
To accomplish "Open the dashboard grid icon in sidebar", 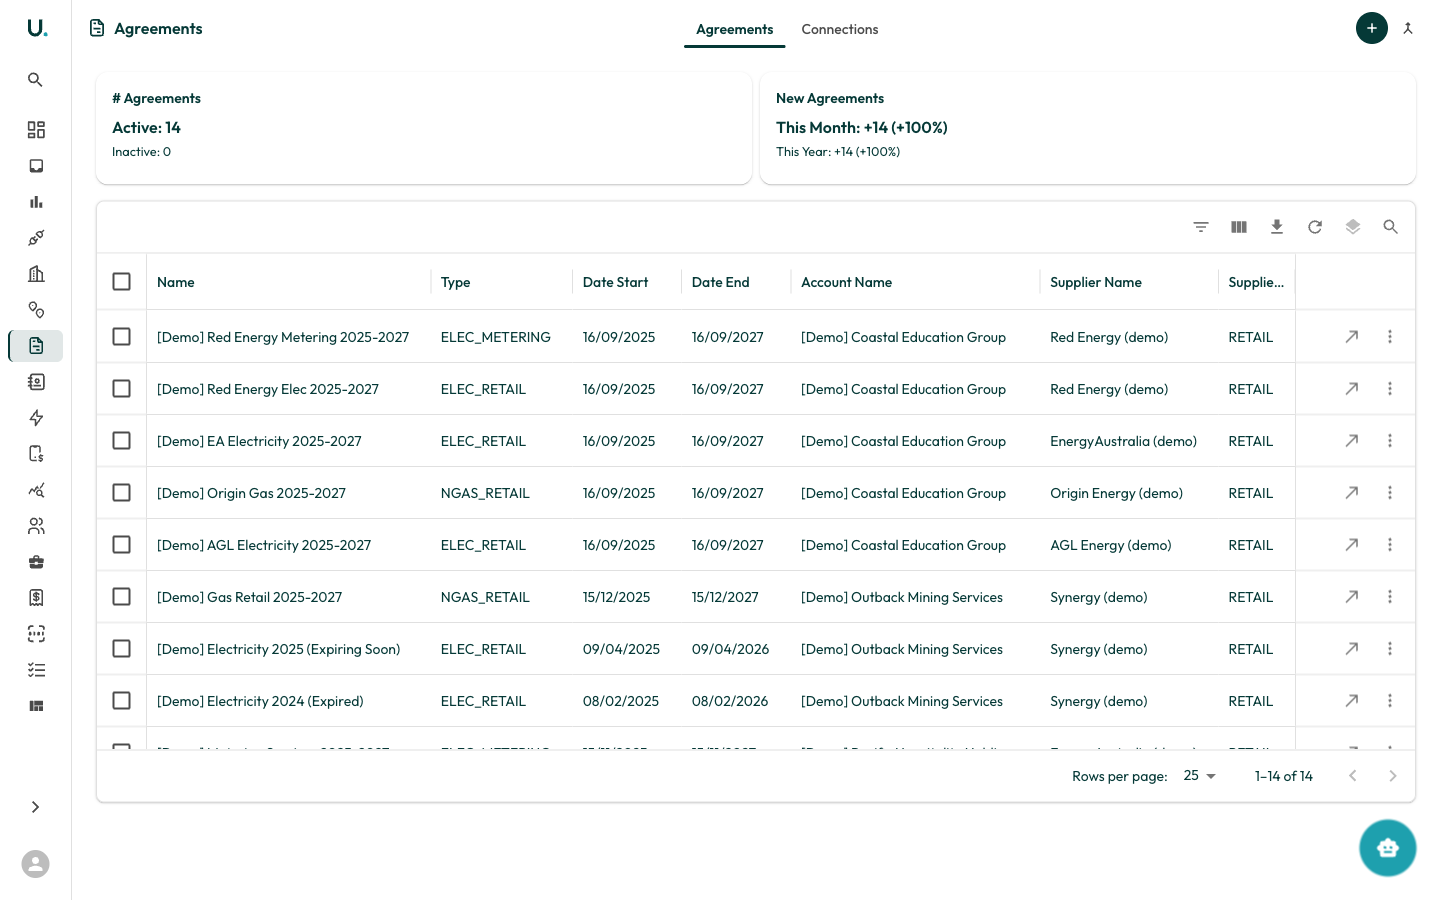I will coord(36,130).
